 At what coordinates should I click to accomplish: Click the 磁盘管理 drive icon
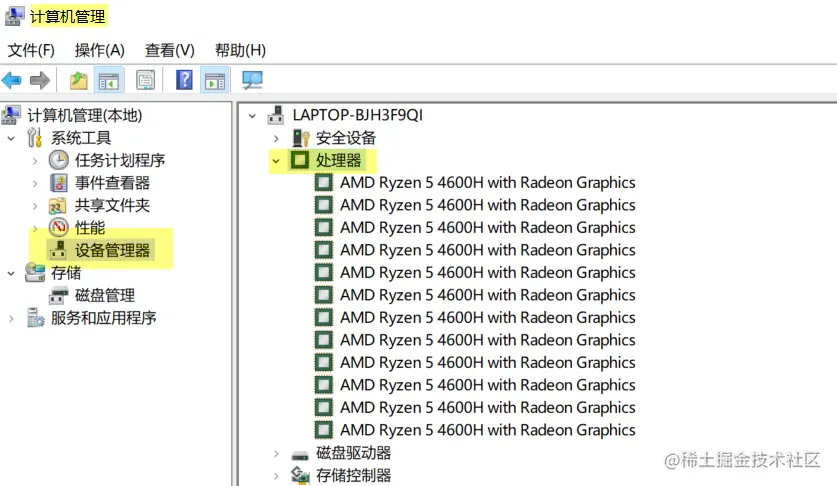point(59,295)
